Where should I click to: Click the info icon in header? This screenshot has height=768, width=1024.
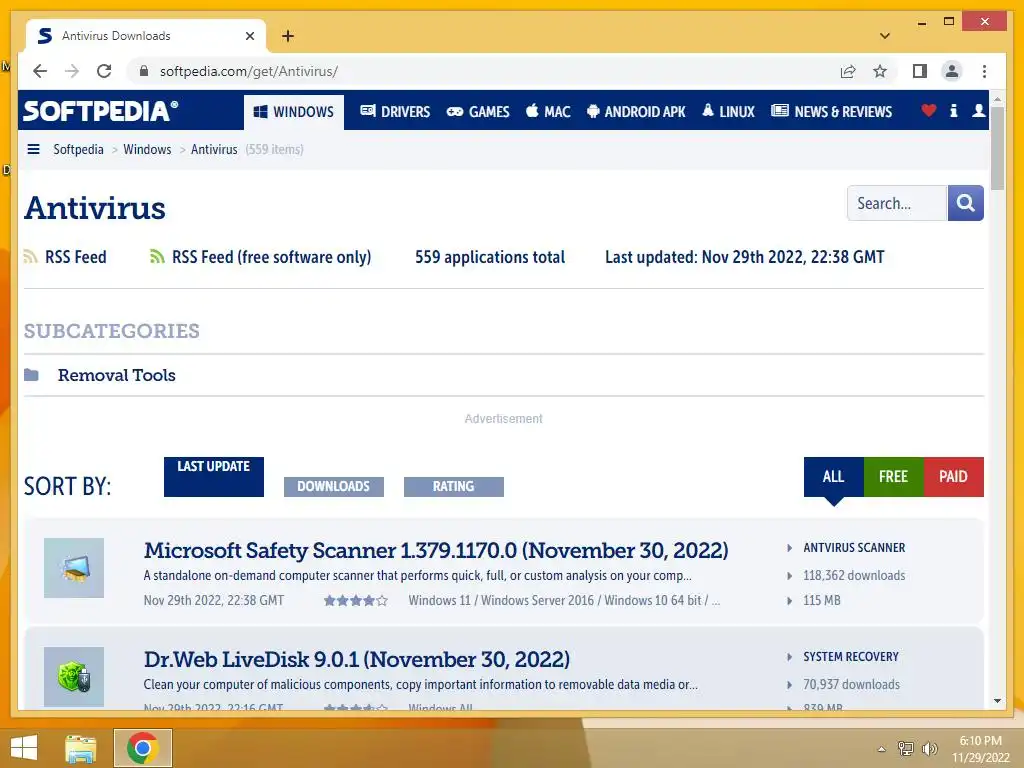click(953, 110)
